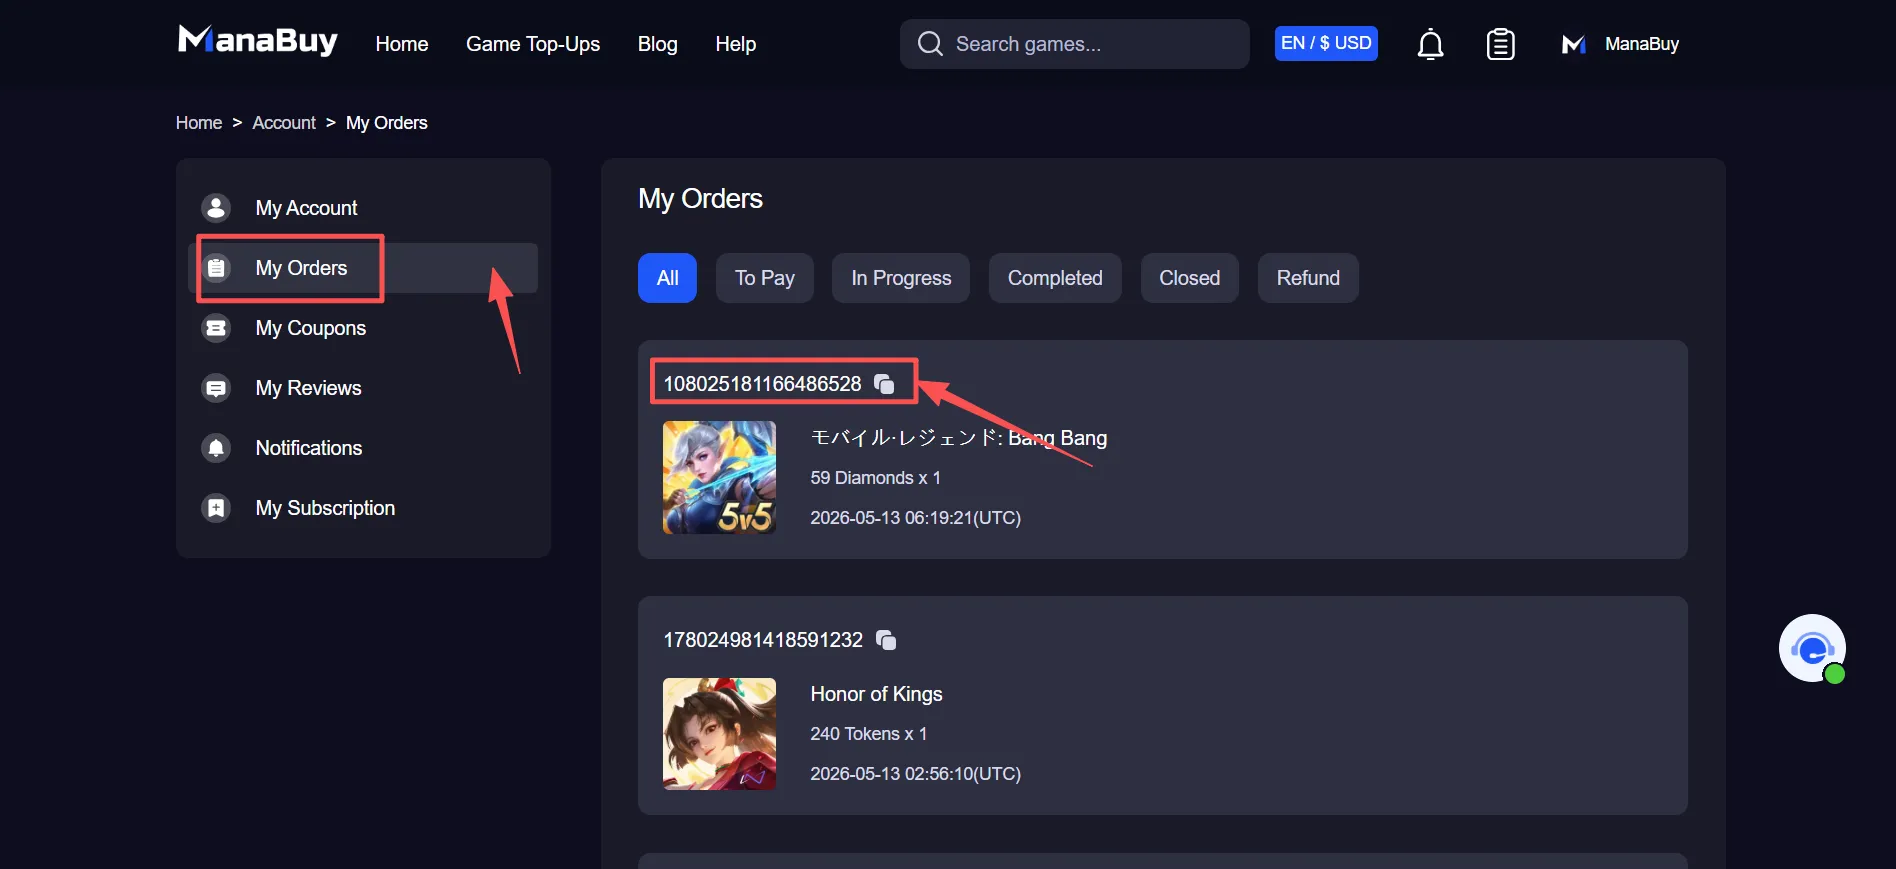Show the Completed orders tab
Viewport: 1896px width, 869px height.
coord(1055,278)
